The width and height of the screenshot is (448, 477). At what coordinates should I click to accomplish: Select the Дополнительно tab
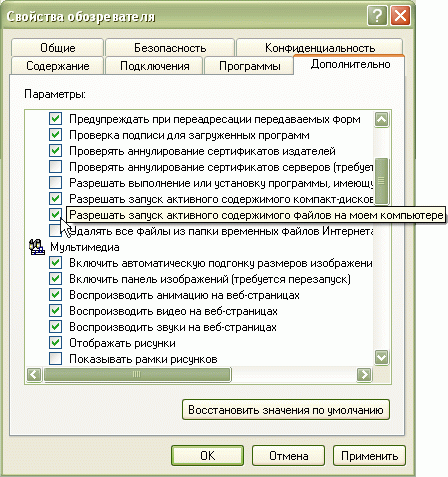[x=350, y=64]
